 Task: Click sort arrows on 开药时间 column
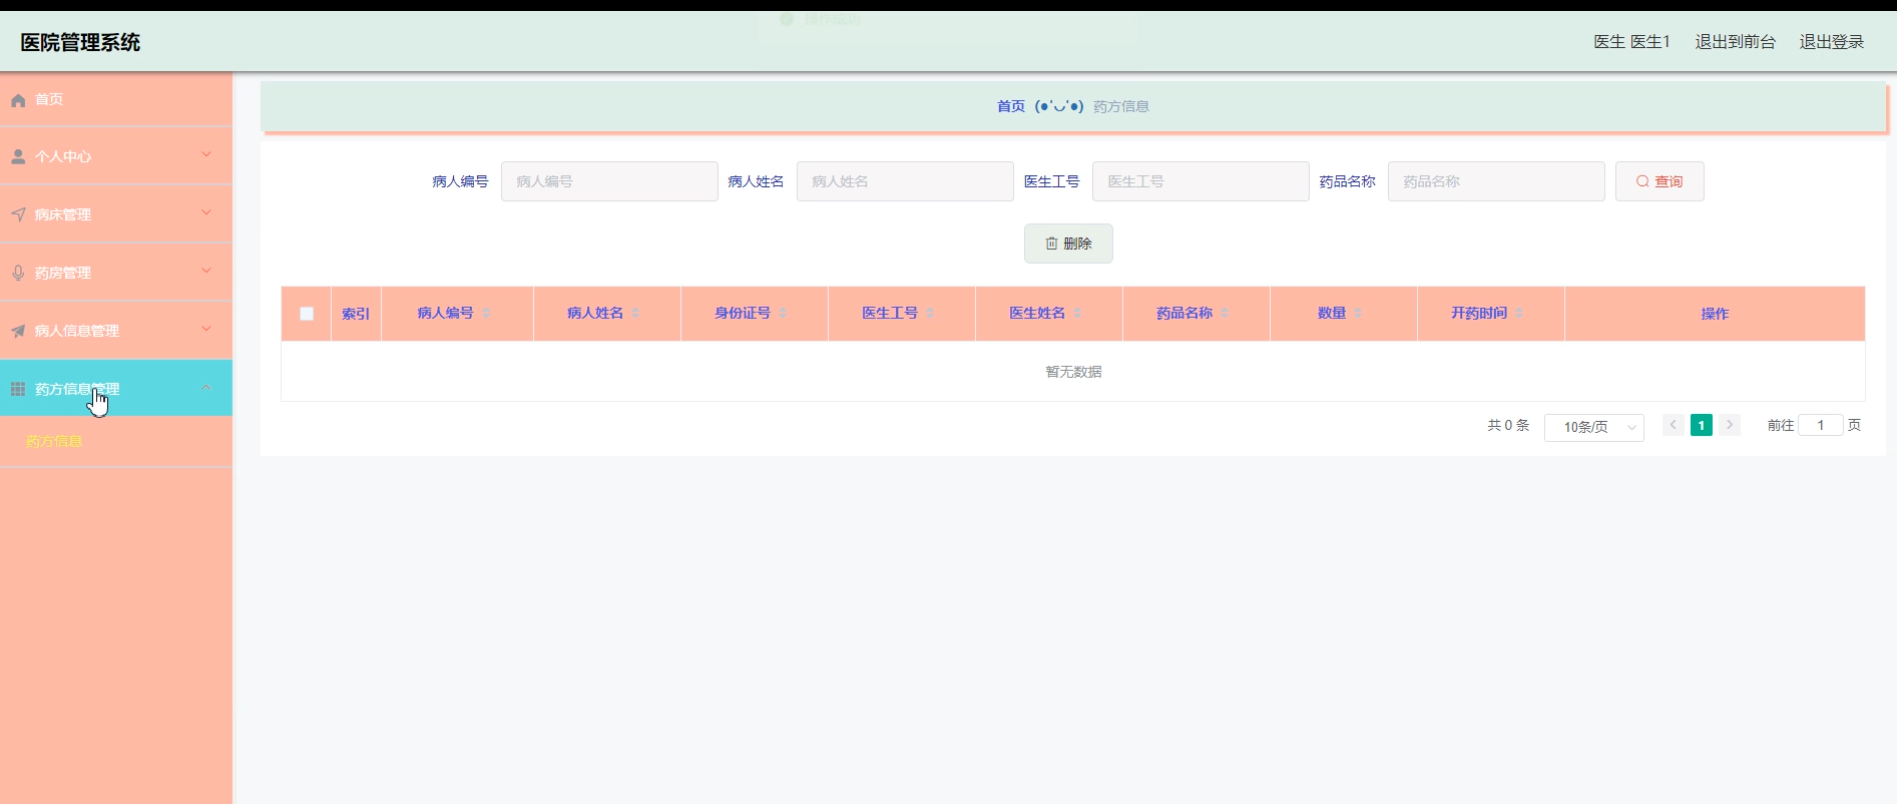click(1519, 313)
